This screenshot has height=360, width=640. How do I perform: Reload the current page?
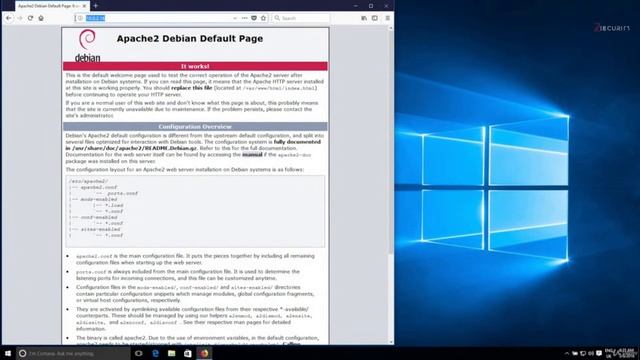(x=30, y=18)
